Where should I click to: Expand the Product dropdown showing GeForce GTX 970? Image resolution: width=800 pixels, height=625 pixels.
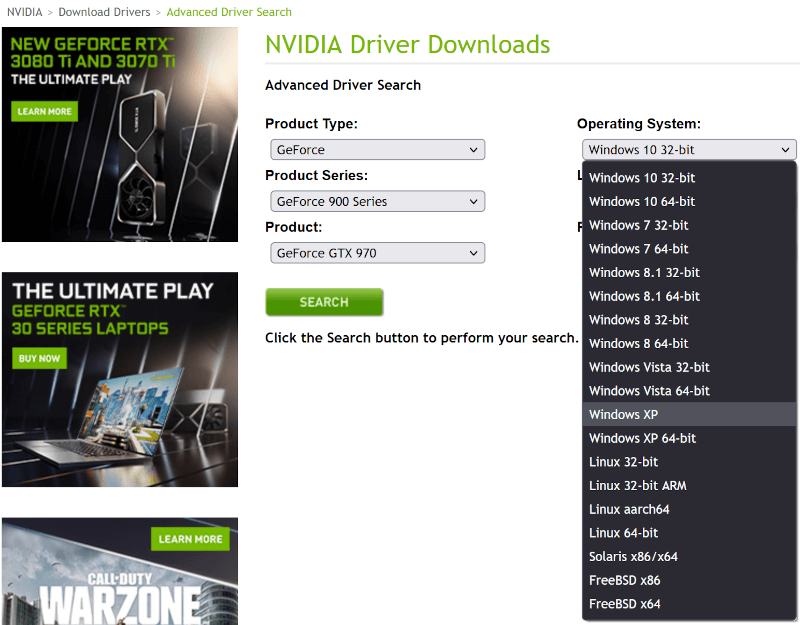click(377, 253)
